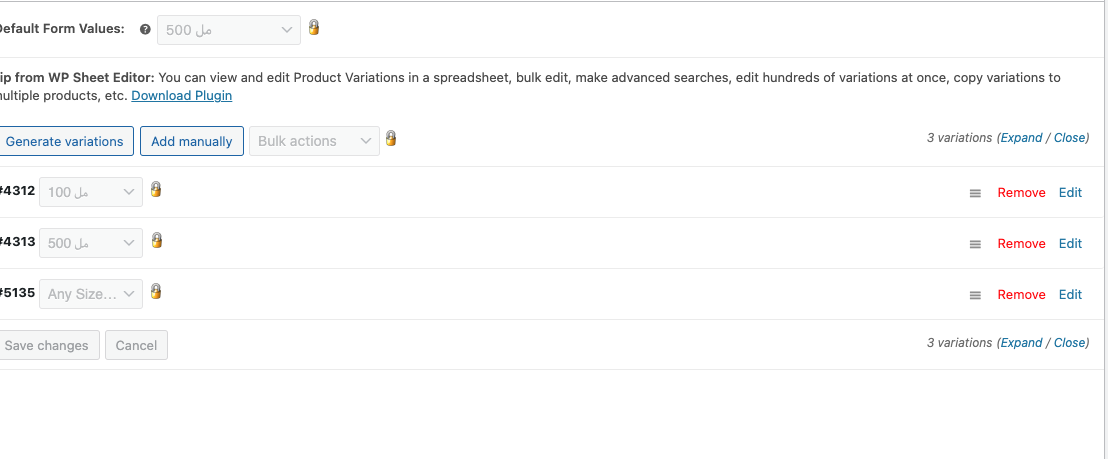The height and width of the screenshot is (459, 1108).
Task: Open the Bulk actions dropdown
Action: click(314, 141)
